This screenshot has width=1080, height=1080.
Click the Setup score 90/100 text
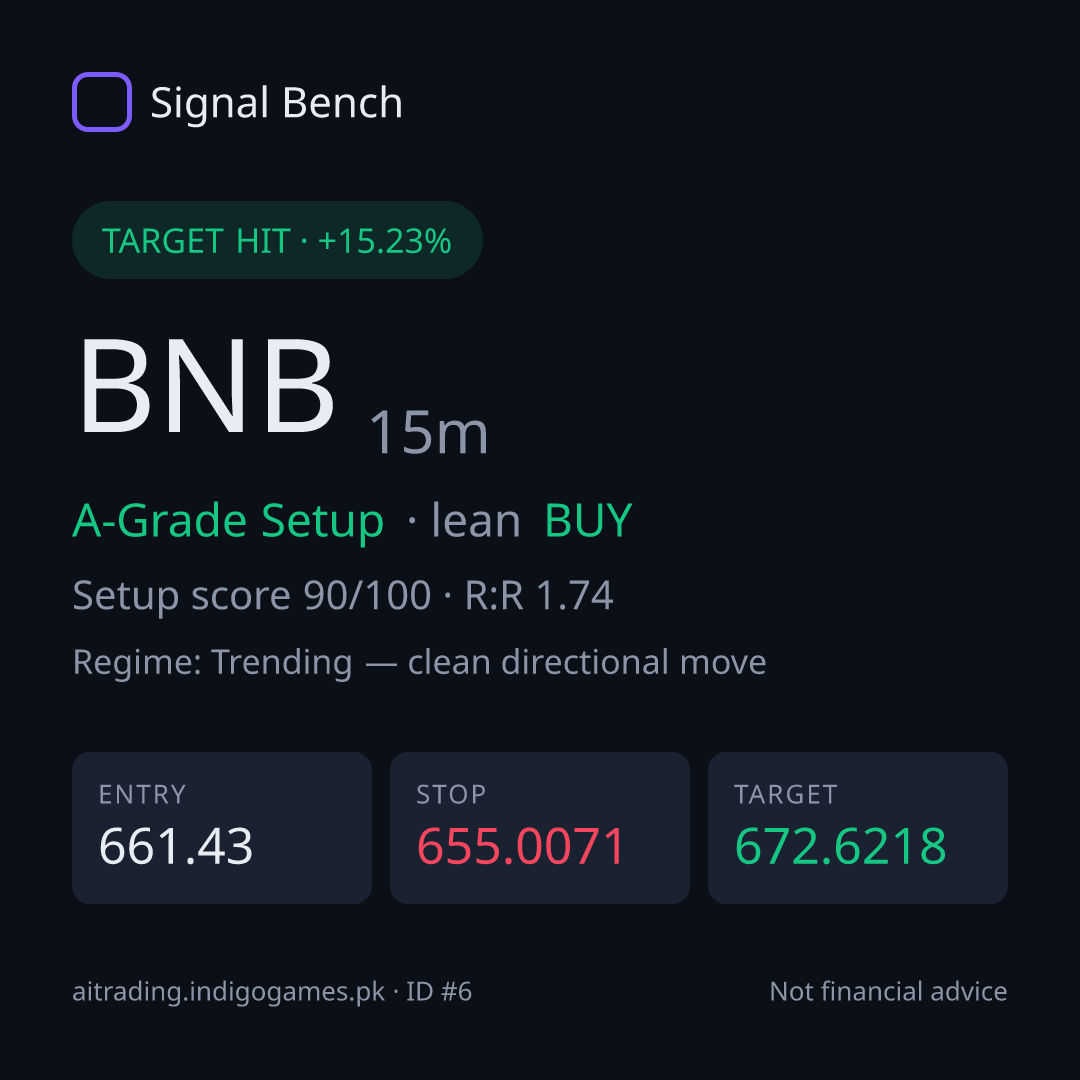pos(251,596)
